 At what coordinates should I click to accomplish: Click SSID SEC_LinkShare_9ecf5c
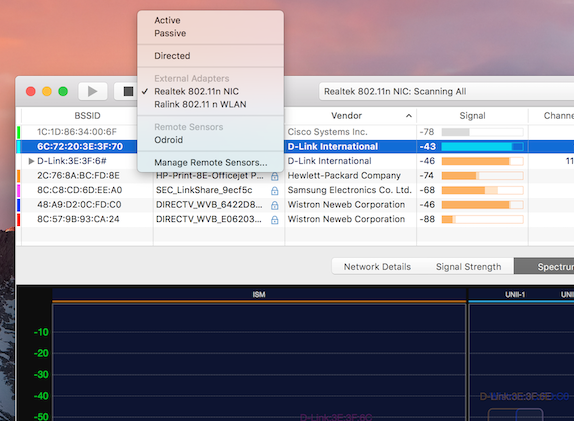pos(204,190)
